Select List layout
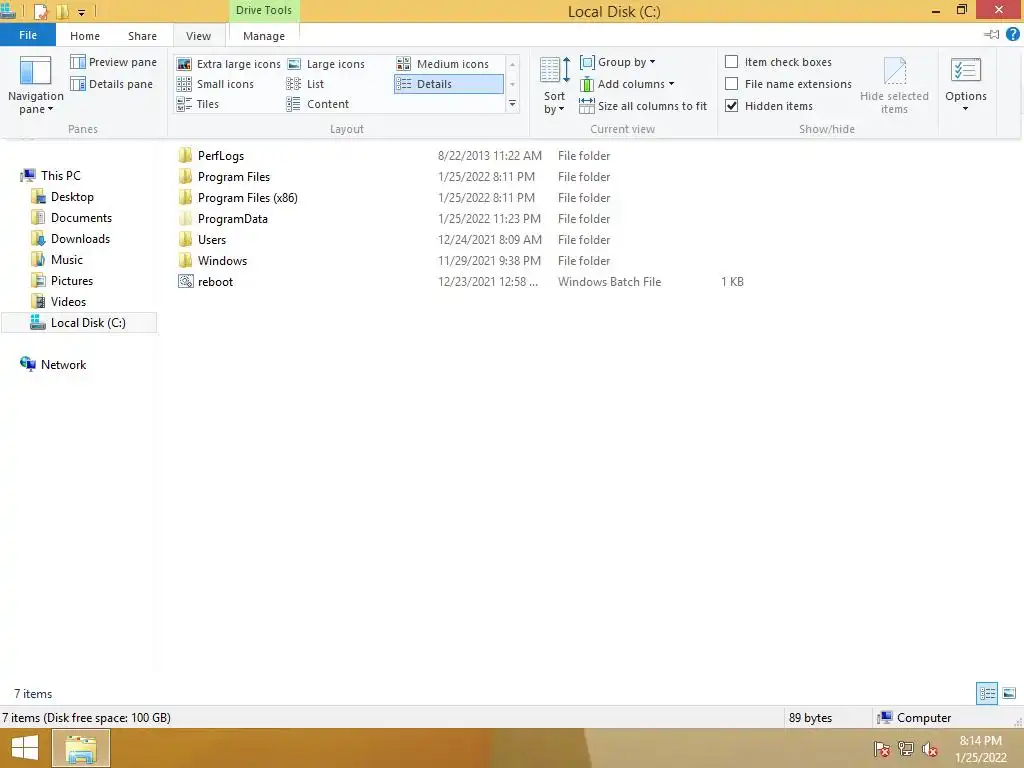Viewport: 1024px width, 768px height. pos(306,84)
